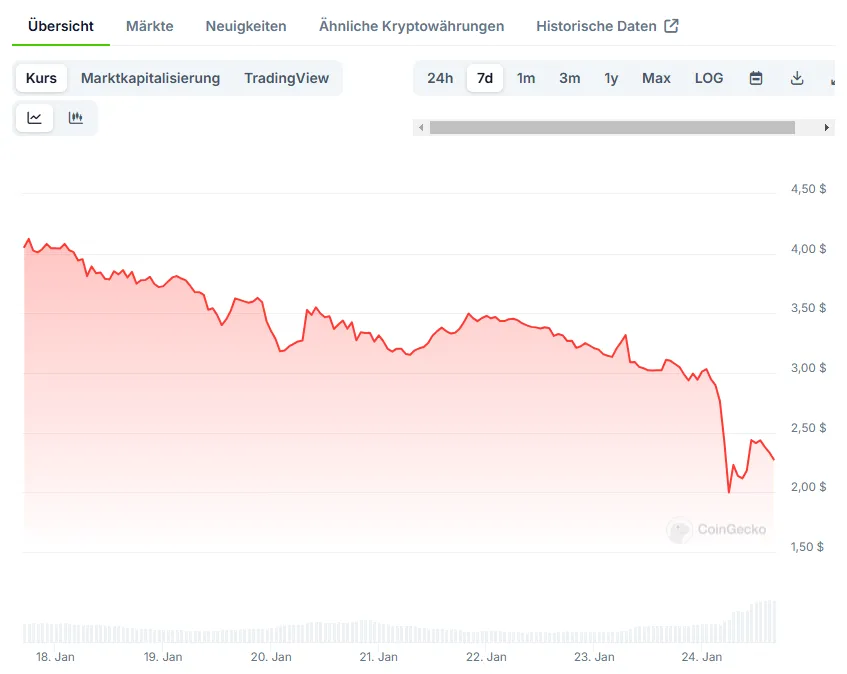Go to Ähnliche Kryptowährungen tab
The width and height of the screenshot is (847, 674).
(411, 26)
